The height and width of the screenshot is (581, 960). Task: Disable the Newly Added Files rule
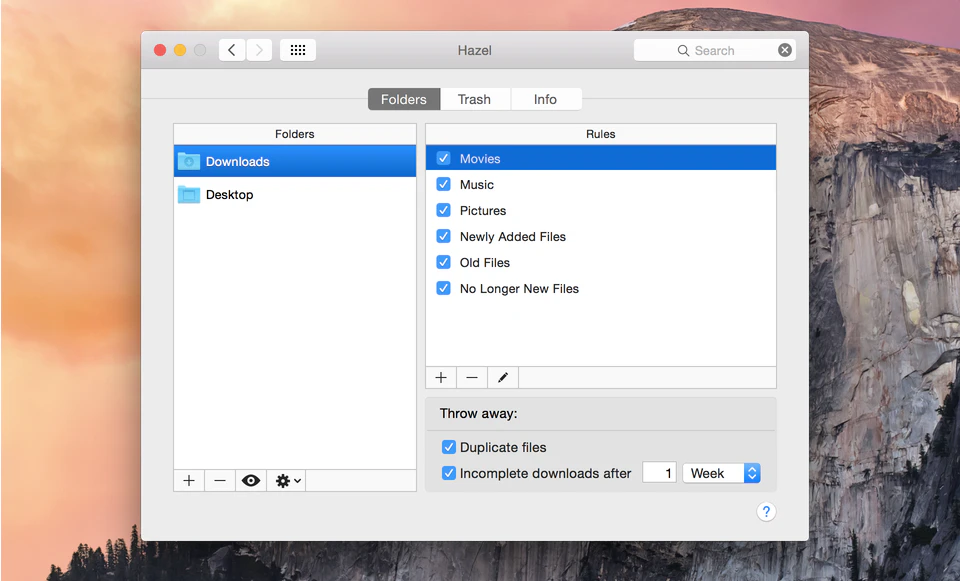443,236
